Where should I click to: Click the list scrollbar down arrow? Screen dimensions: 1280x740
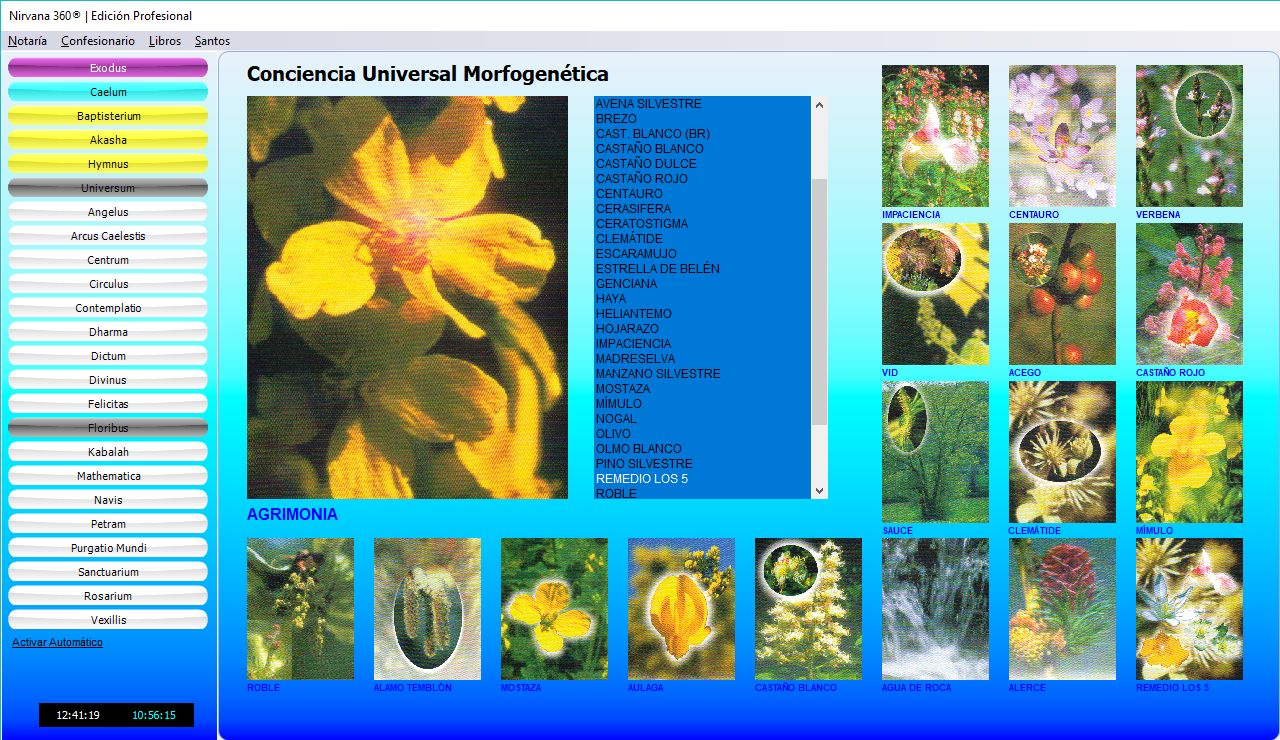point(820,491)
